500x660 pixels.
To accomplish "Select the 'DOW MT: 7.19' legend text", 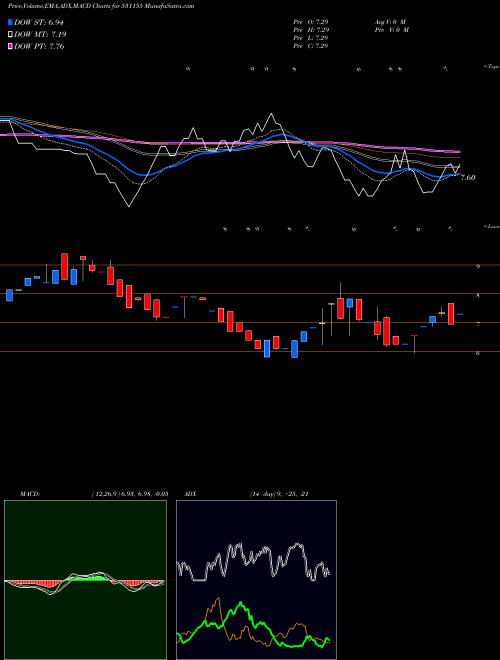I will 40,35.
